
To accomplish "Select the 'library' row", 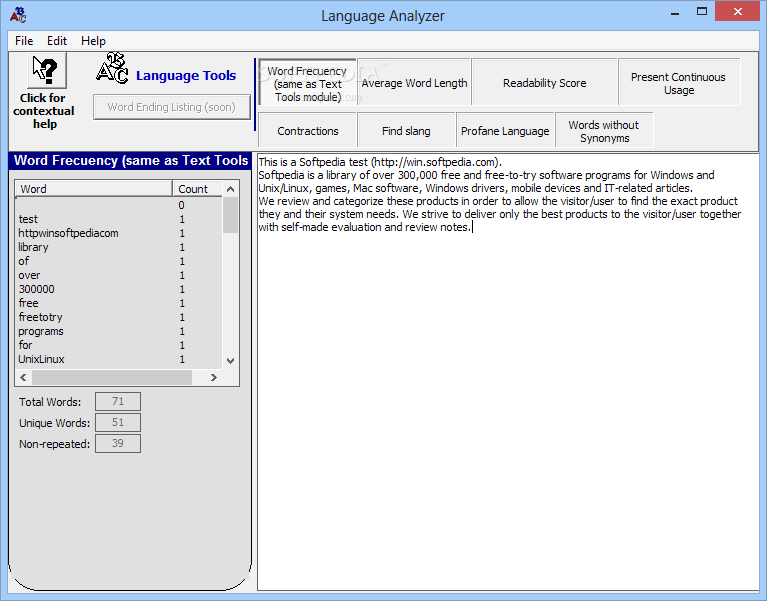I will [119, 247].
